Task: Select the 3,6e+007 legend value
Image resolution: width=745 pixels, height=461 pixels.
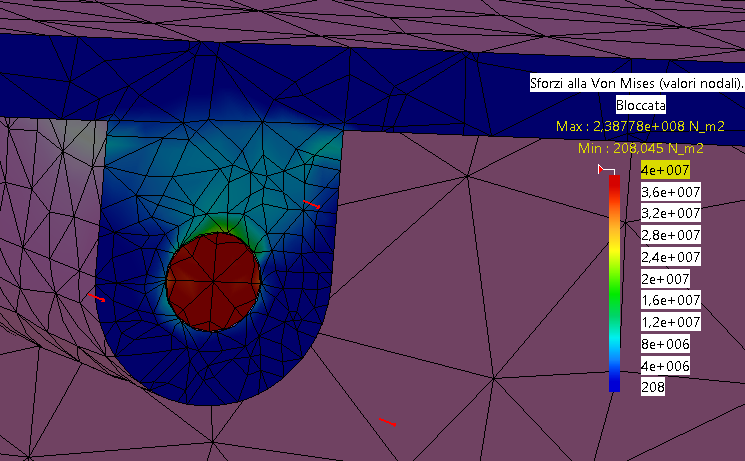Action: [670, 192]
